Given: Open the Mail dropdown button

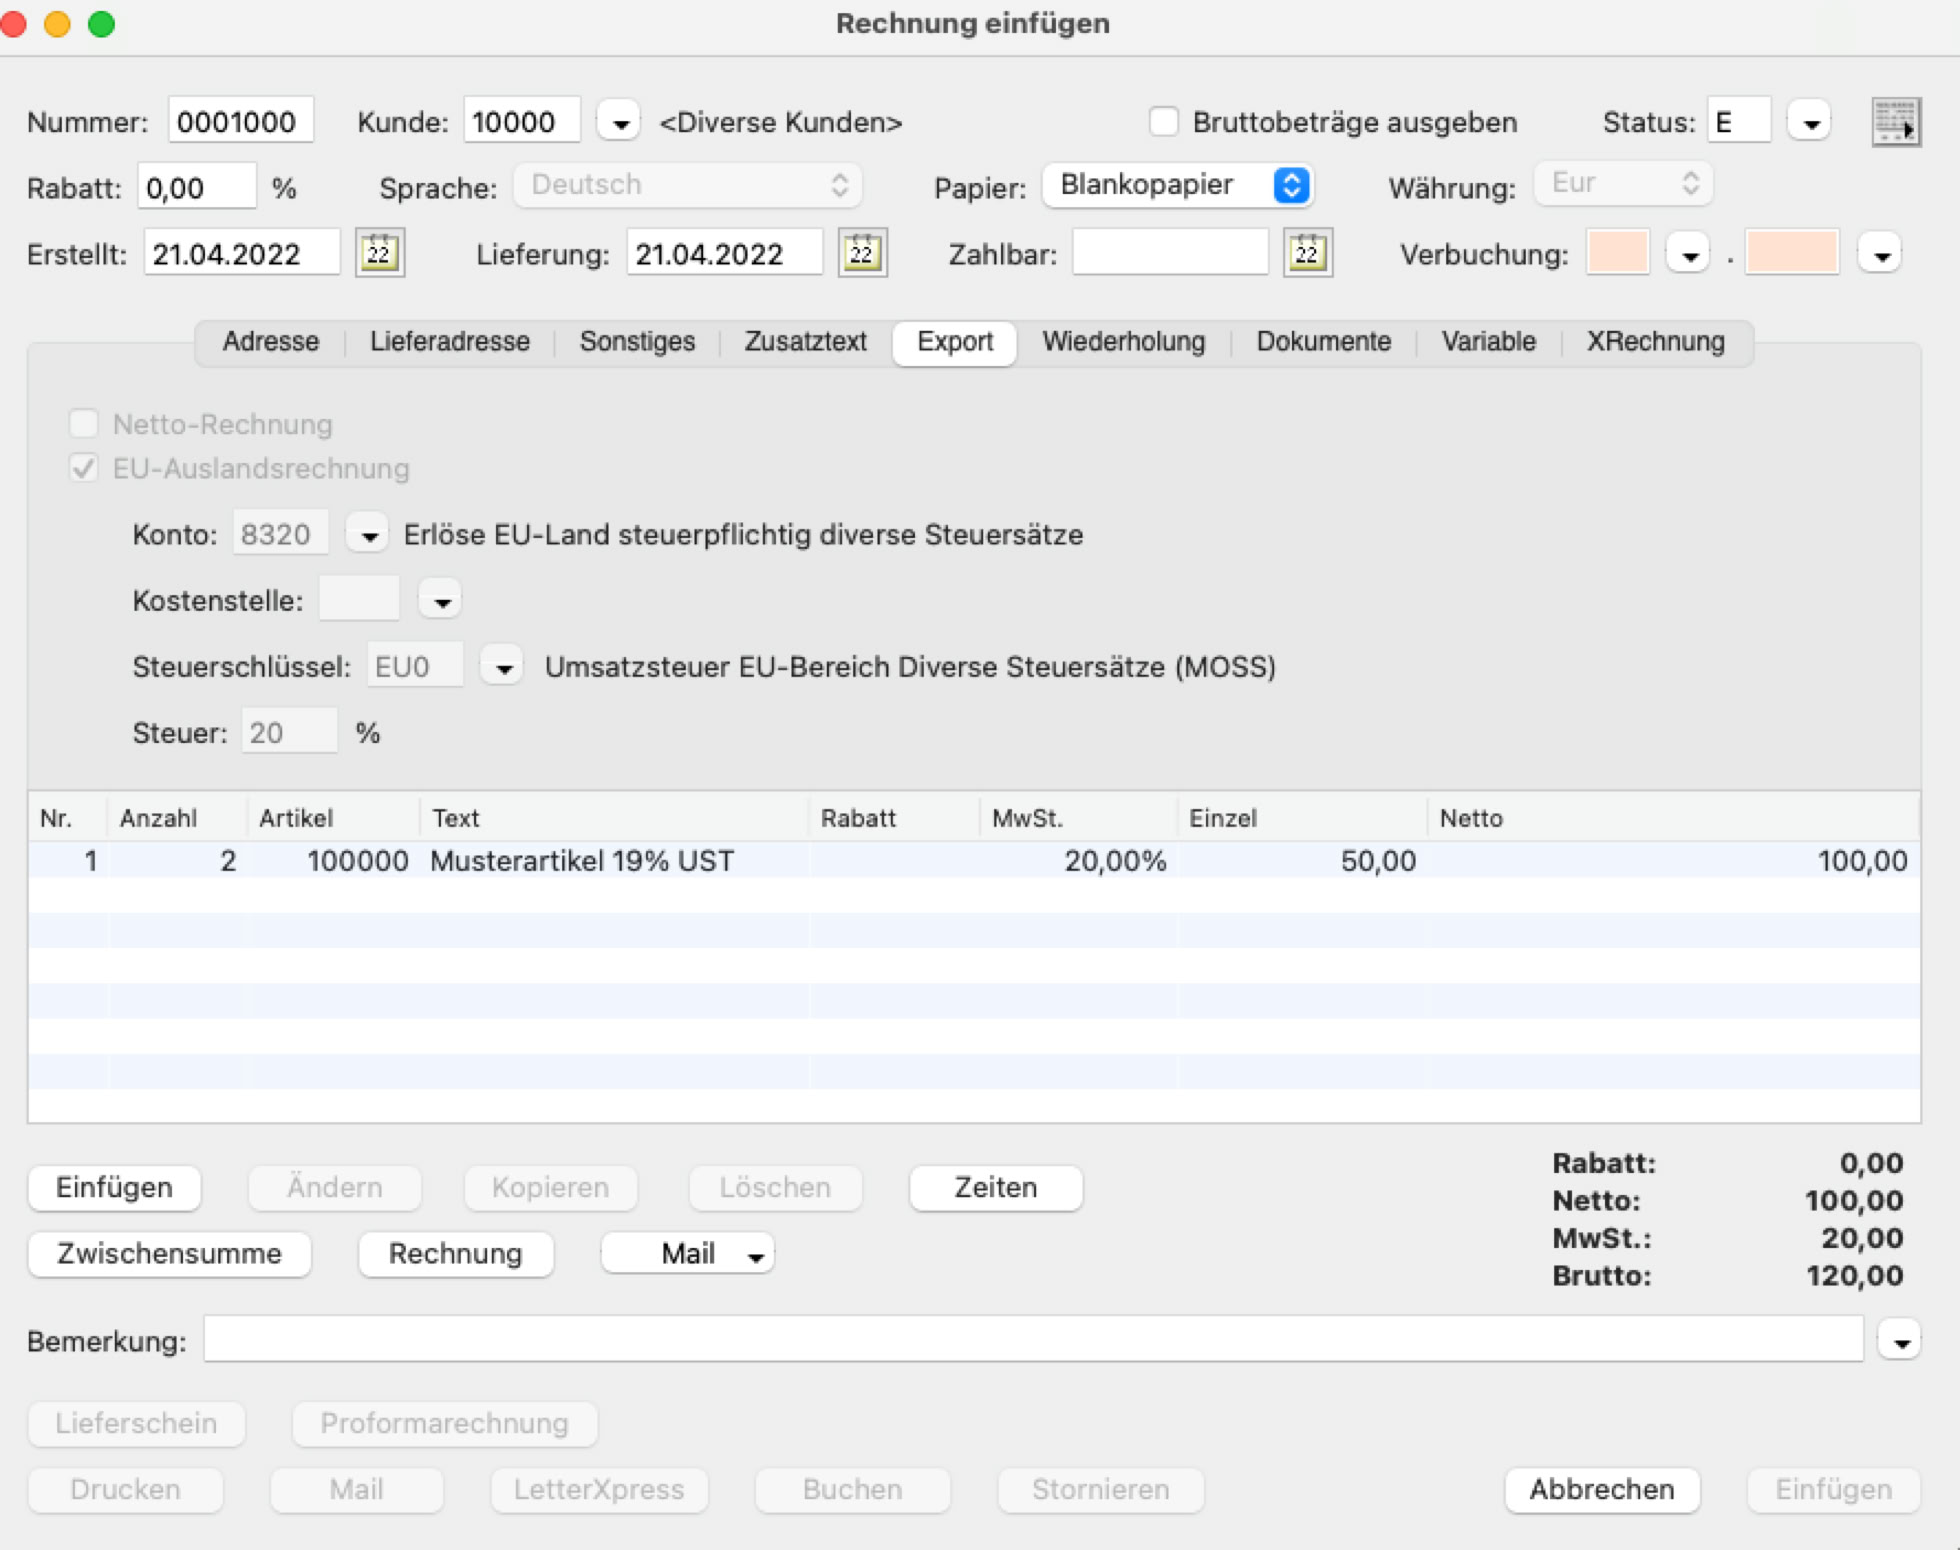Looking at the screenshot, I should [x=688, y=1254].
